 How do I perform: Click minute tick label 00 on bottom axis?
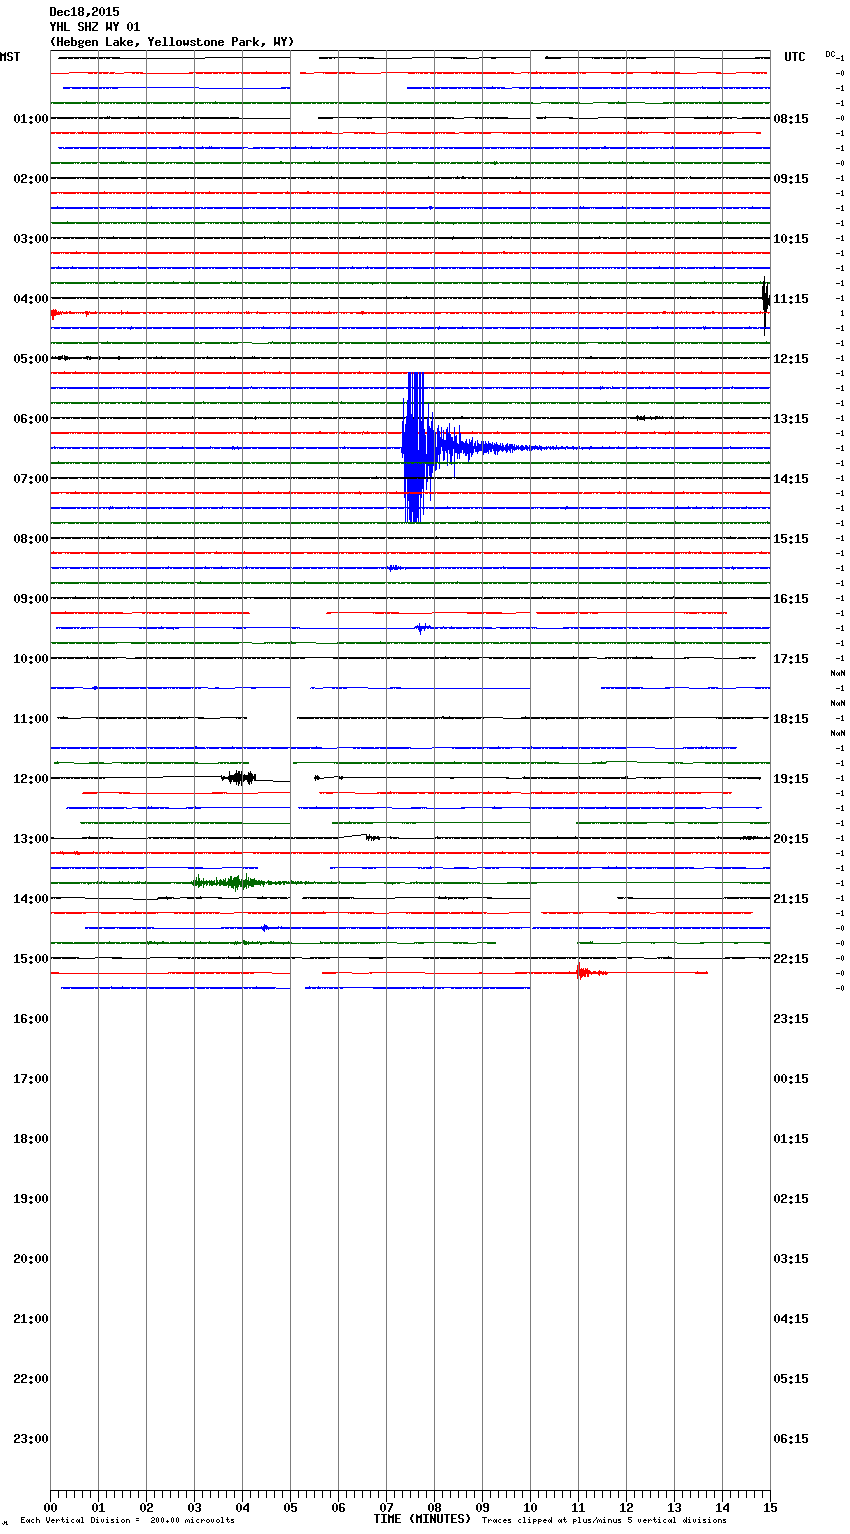50,1508
